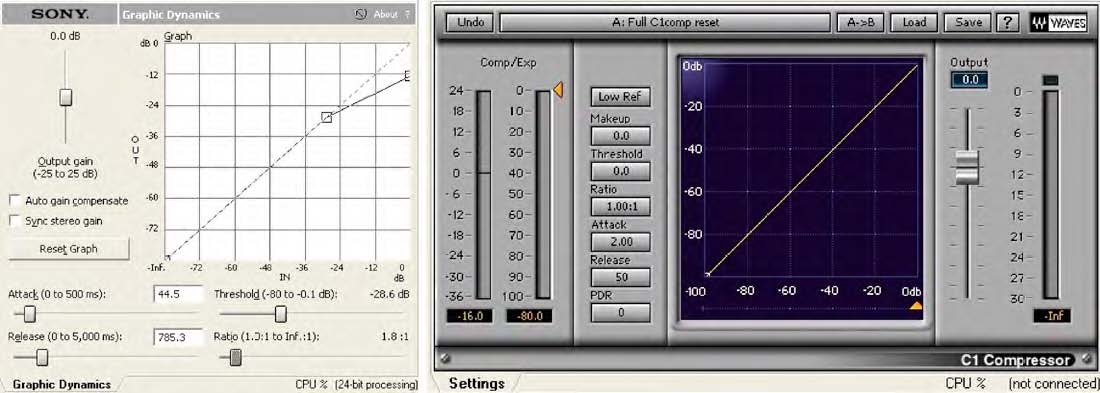This screenshot has height=393, width=1100.
Task: Click the Attack value field showing 44.5
Action: tap(178, 294)
